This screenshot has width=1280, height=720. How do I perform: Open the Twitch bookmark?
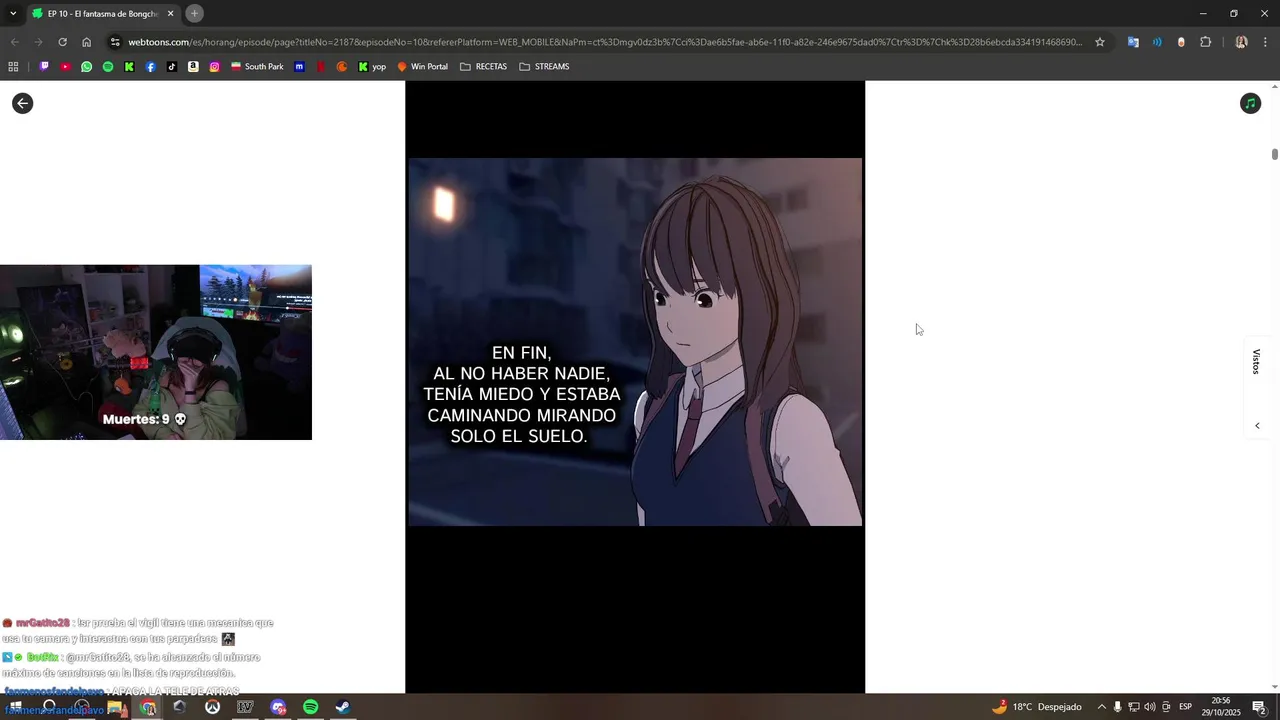coord(44,67)
